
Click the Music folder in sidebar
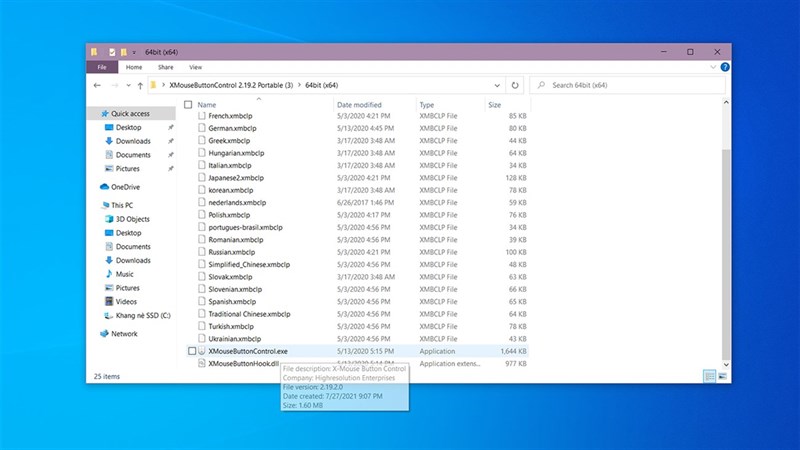point(124,274)
